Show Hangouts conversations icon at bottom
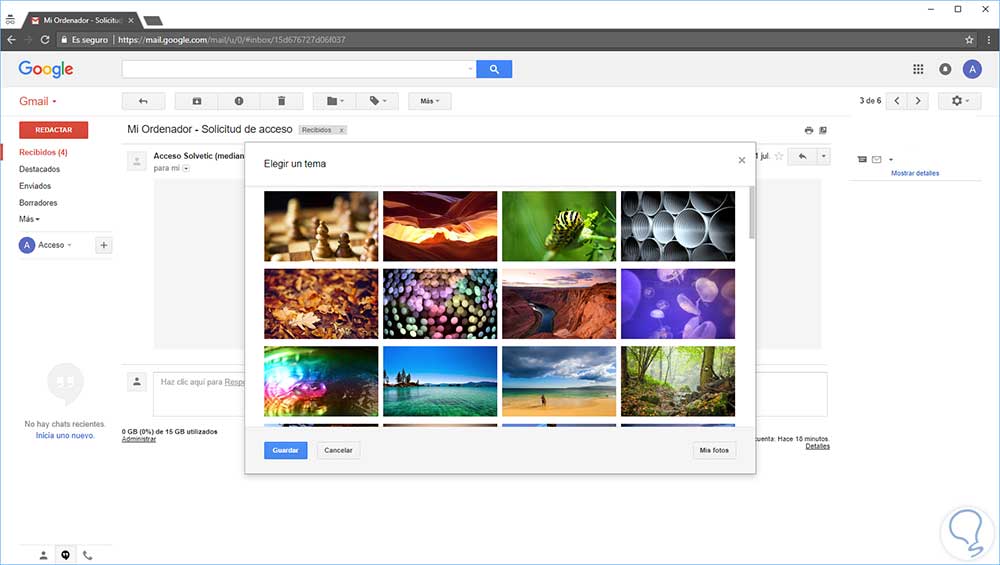This screenshot has height=565, width=1000. (65, 555)
